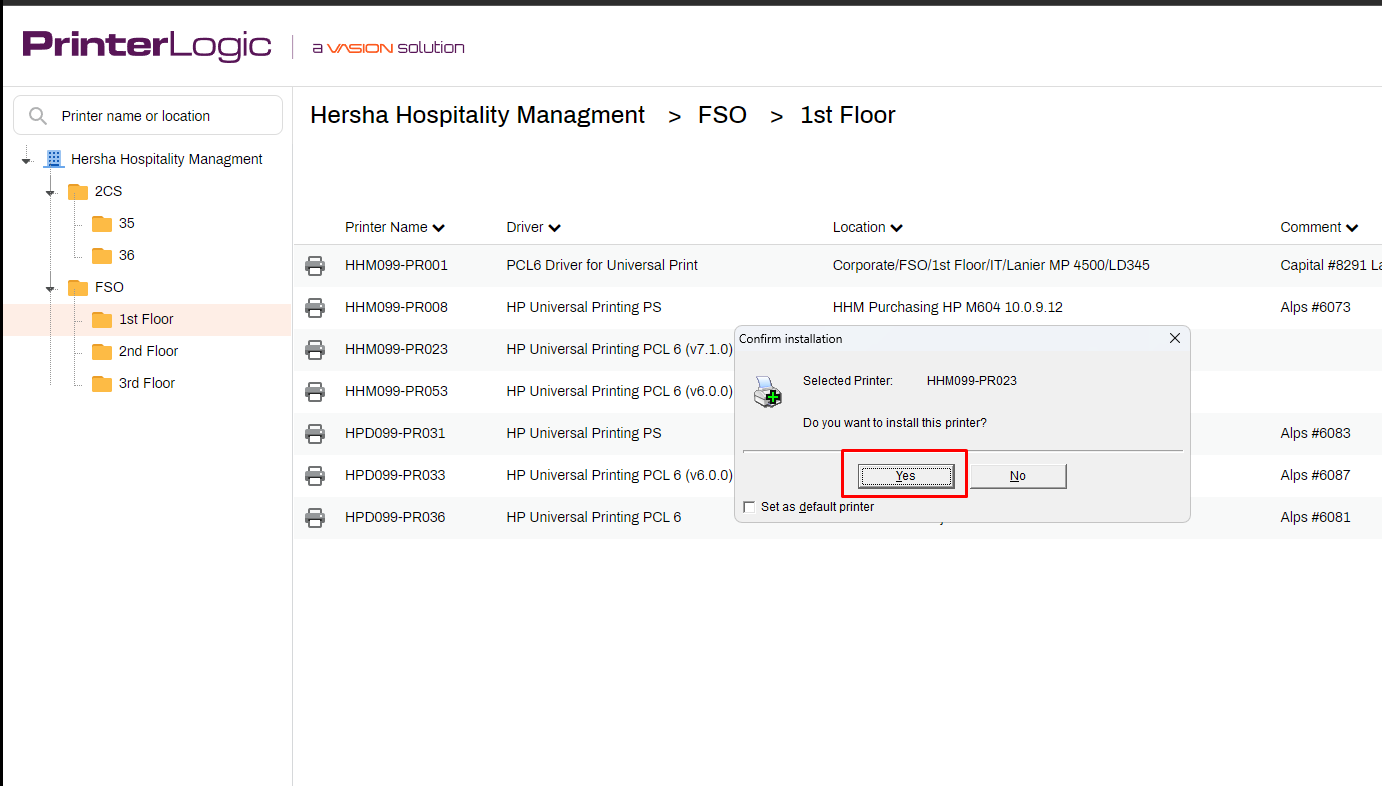Click the 3rd Floor folder icon
Screen dimensions: 1382x786
click(x=102, y=383)
